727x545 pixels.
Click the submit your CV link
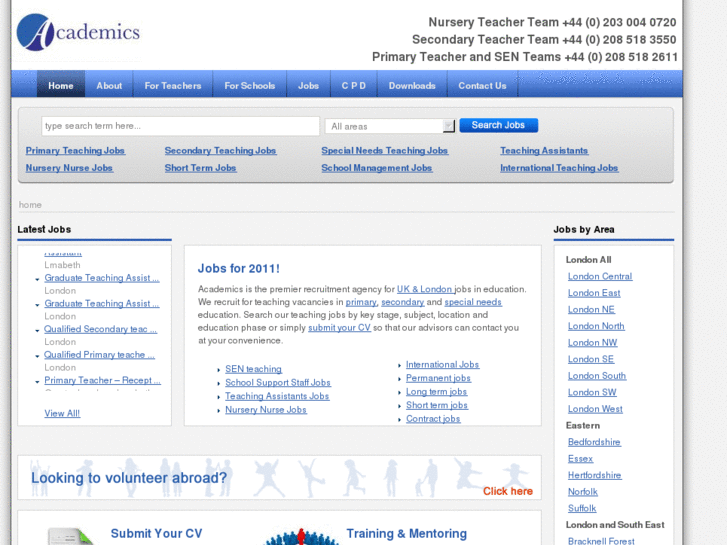click(x=339, y=328)
